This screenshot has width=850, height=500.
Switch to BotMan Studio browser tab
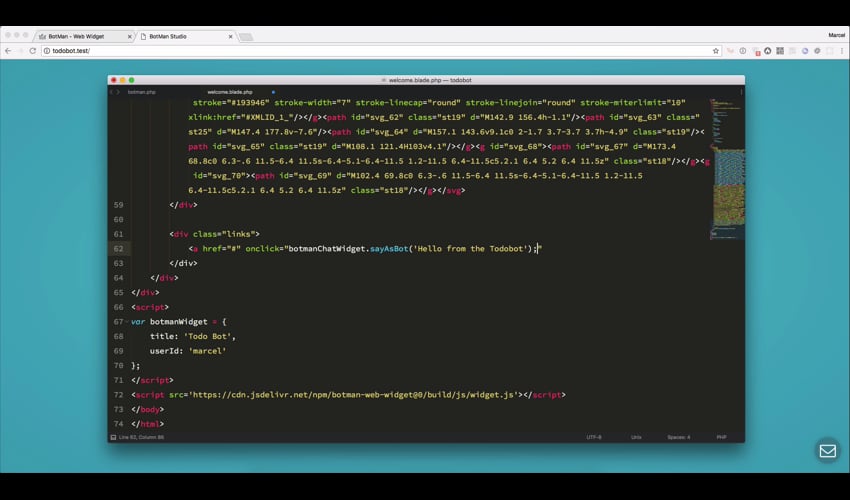(186, 36)
